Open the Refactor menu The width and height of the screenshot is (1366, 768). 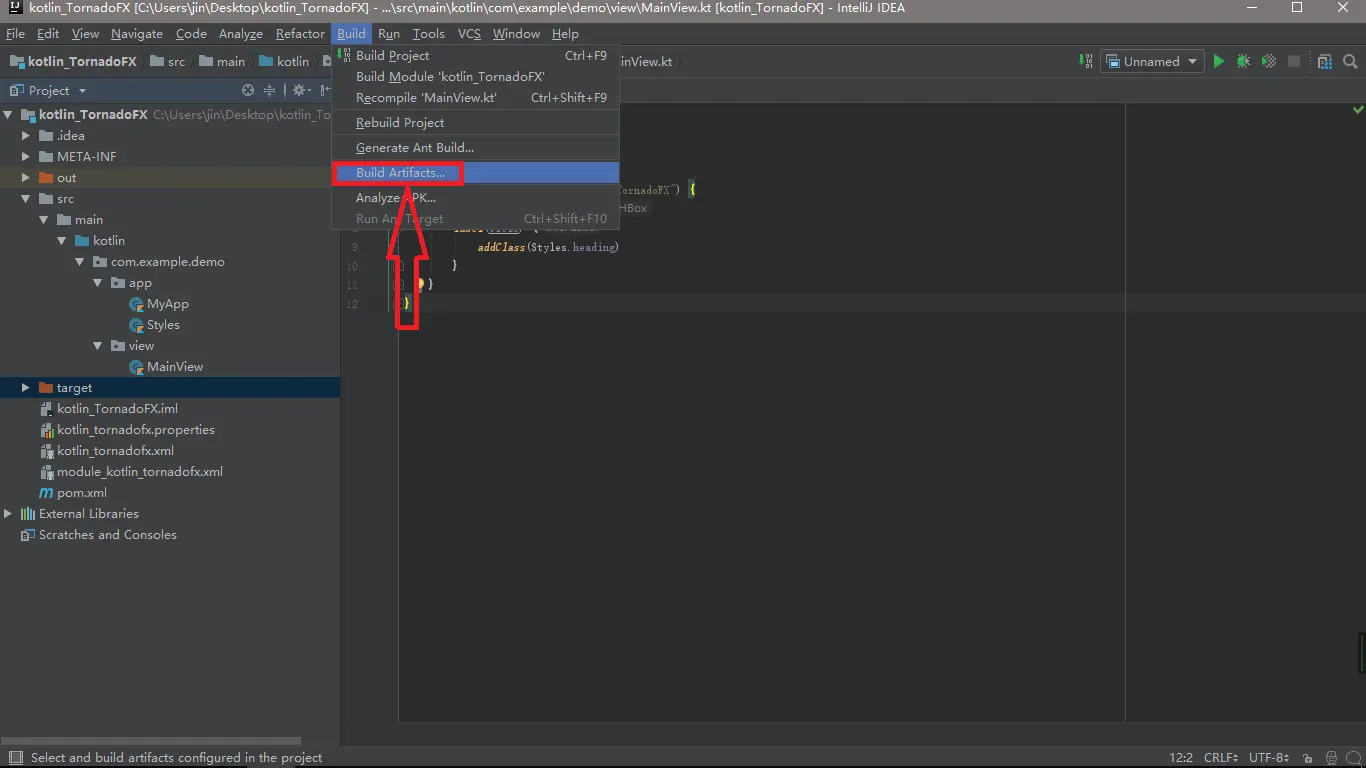coord(300,34)
